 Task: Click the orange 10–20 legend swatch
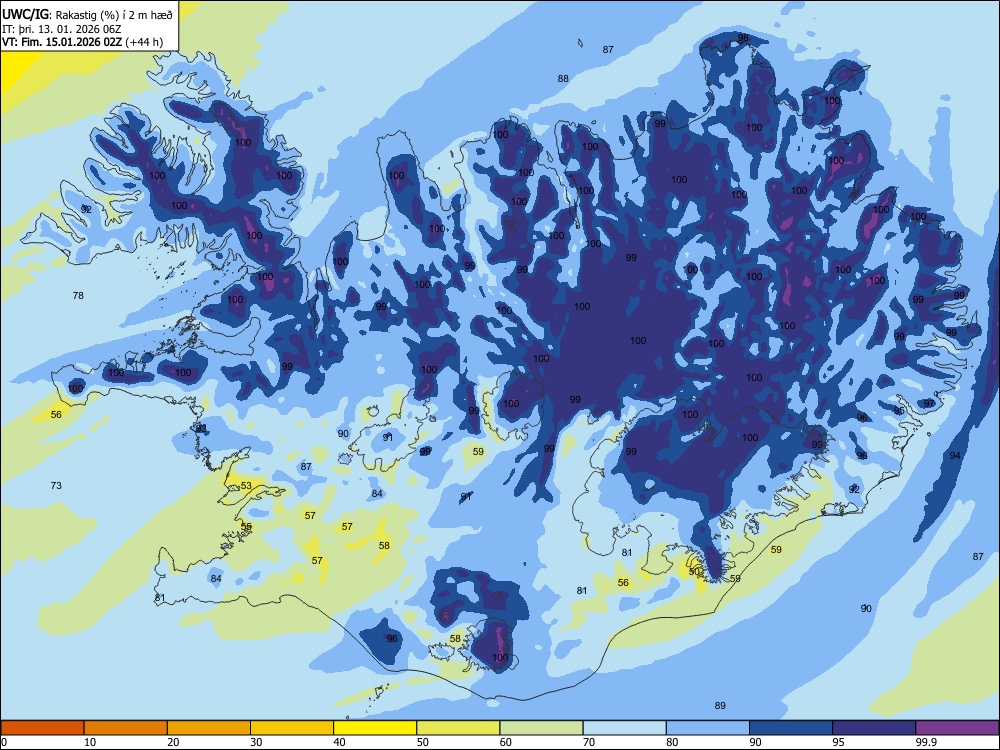point(126,728)
